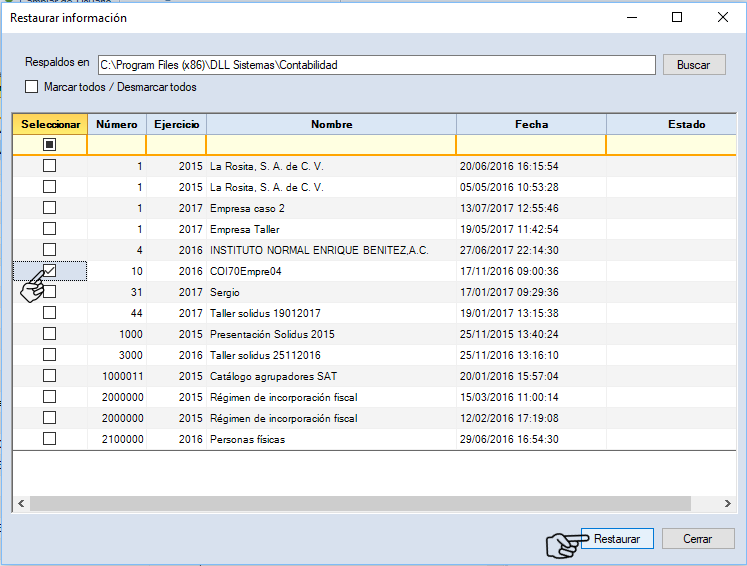The width and height of the screenshot is (747, 566).
Task: Click the Respaldos en path field
Action: [x=375, y=65]
